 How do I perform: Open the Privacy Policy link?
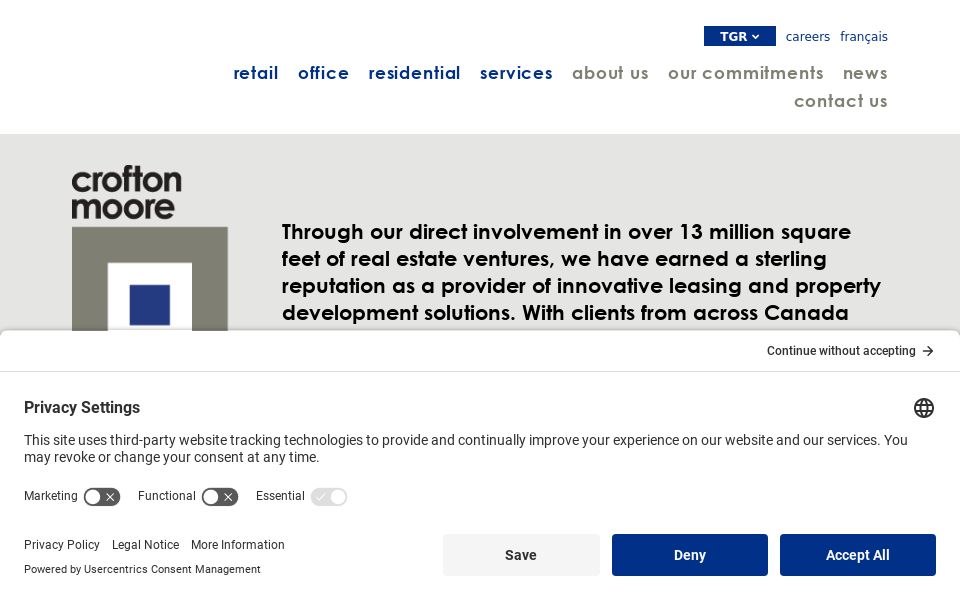62,545
